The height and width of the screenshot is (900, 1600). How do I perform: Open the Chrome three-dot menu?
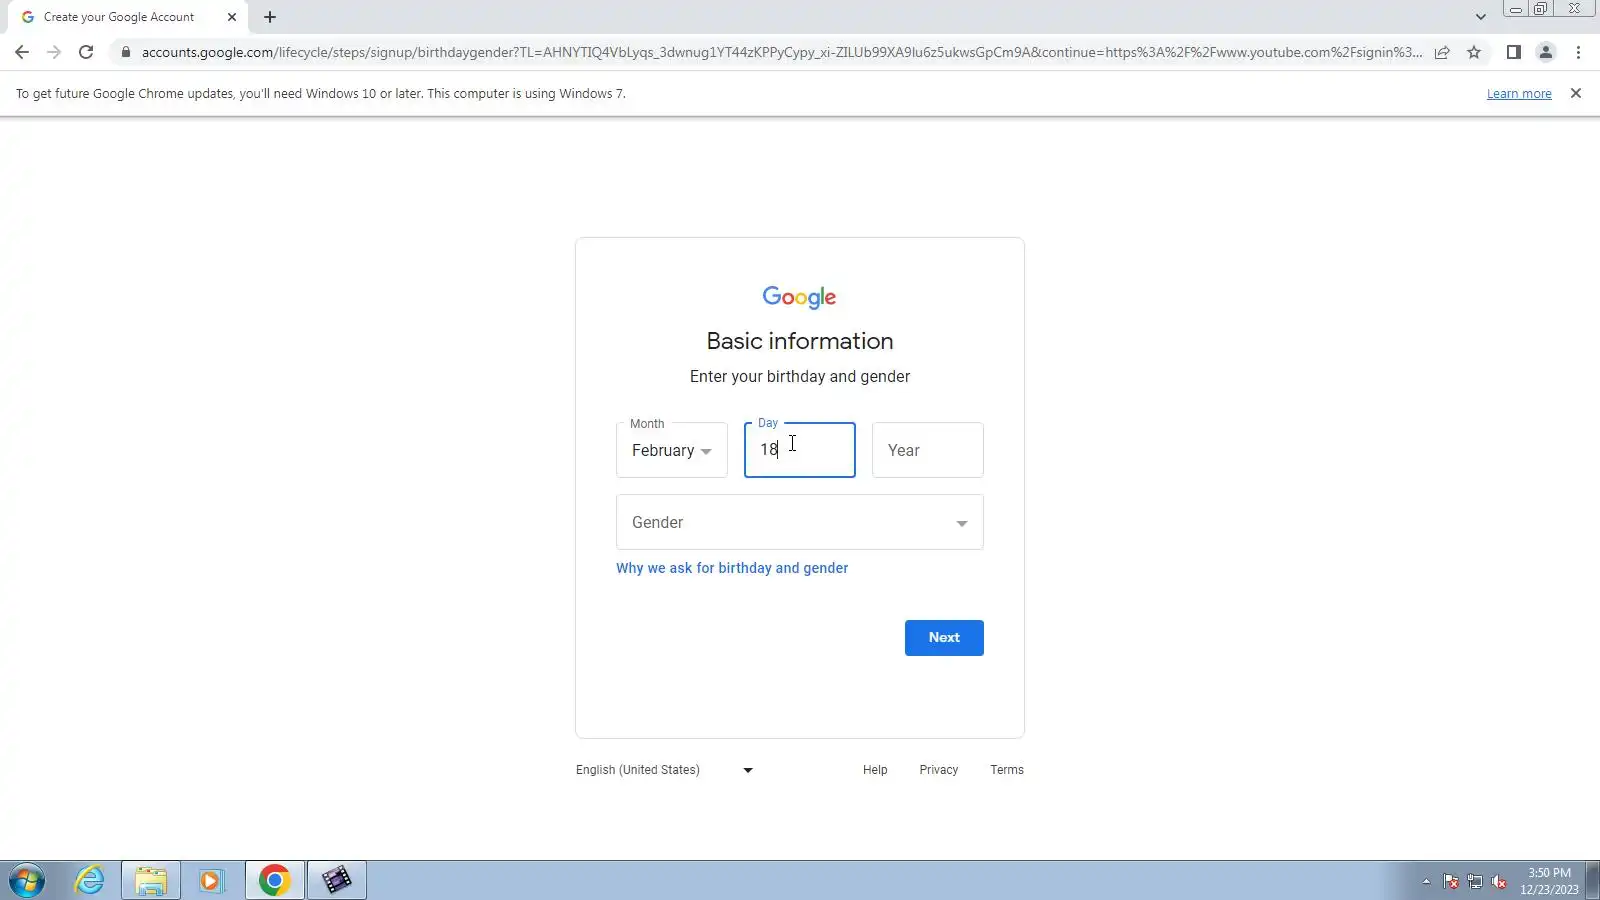1578,52
